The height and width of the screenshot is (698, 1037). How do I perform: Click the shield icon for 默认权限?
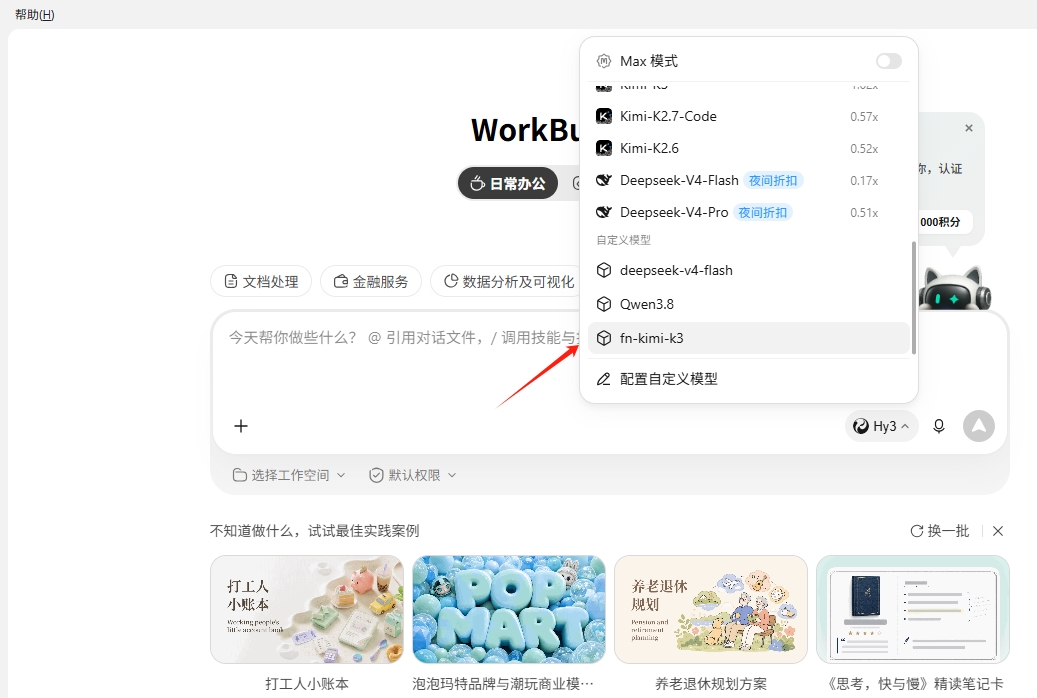376,475
